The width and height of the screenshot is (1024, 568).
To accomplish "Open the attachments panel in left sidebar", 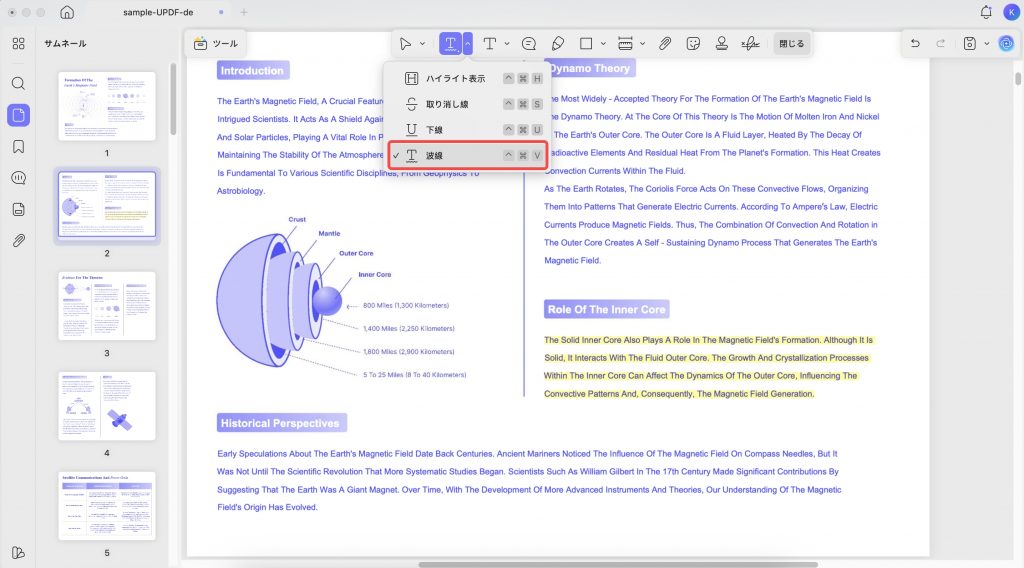I will click(x=18, y=240).
